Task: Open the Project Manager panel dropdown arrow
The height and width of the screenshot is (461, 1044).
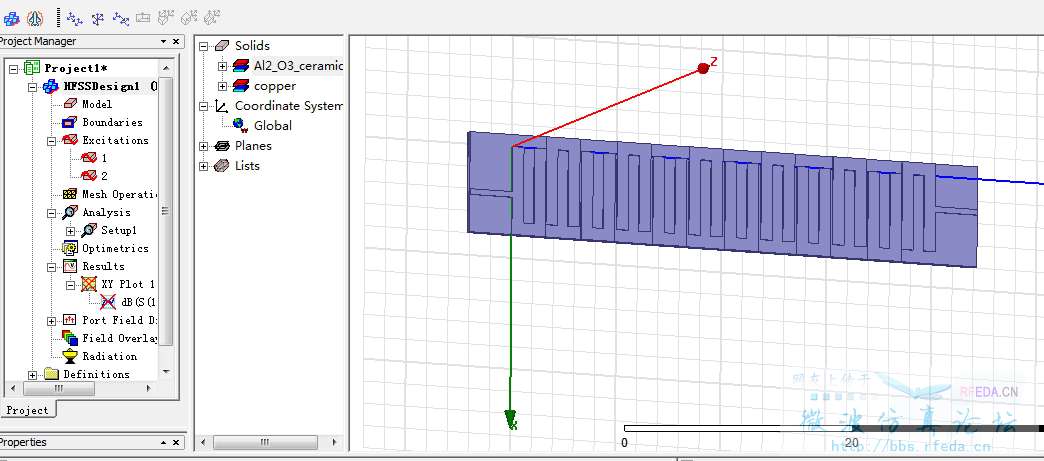Action: [164, 41]
